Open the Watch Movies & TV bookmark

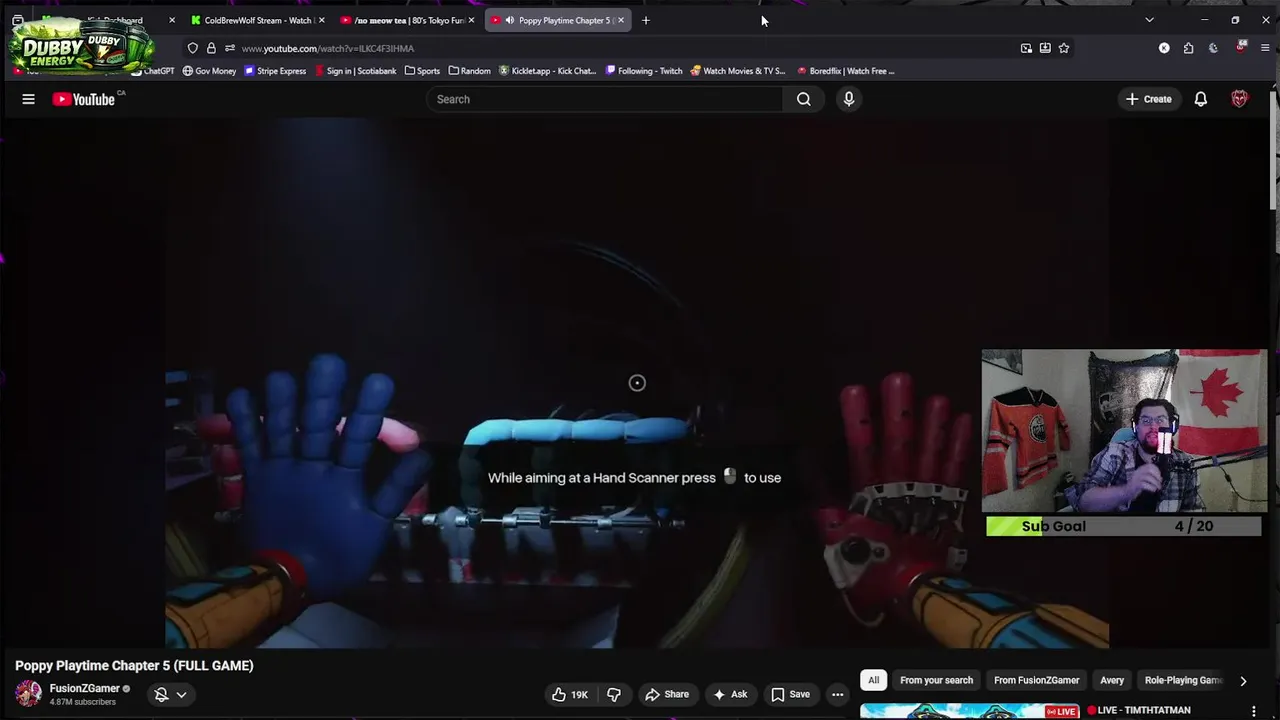click(x=737, y=71)
